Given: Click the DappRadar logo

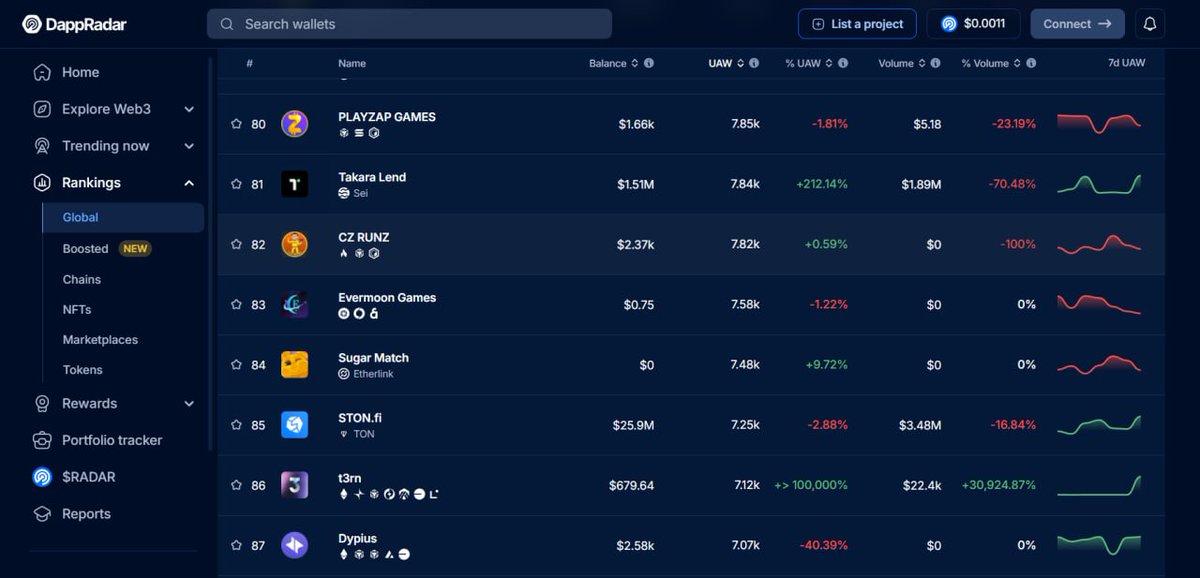Looking at the screenshot, I should pyautogui.click(x=74, y=24).
